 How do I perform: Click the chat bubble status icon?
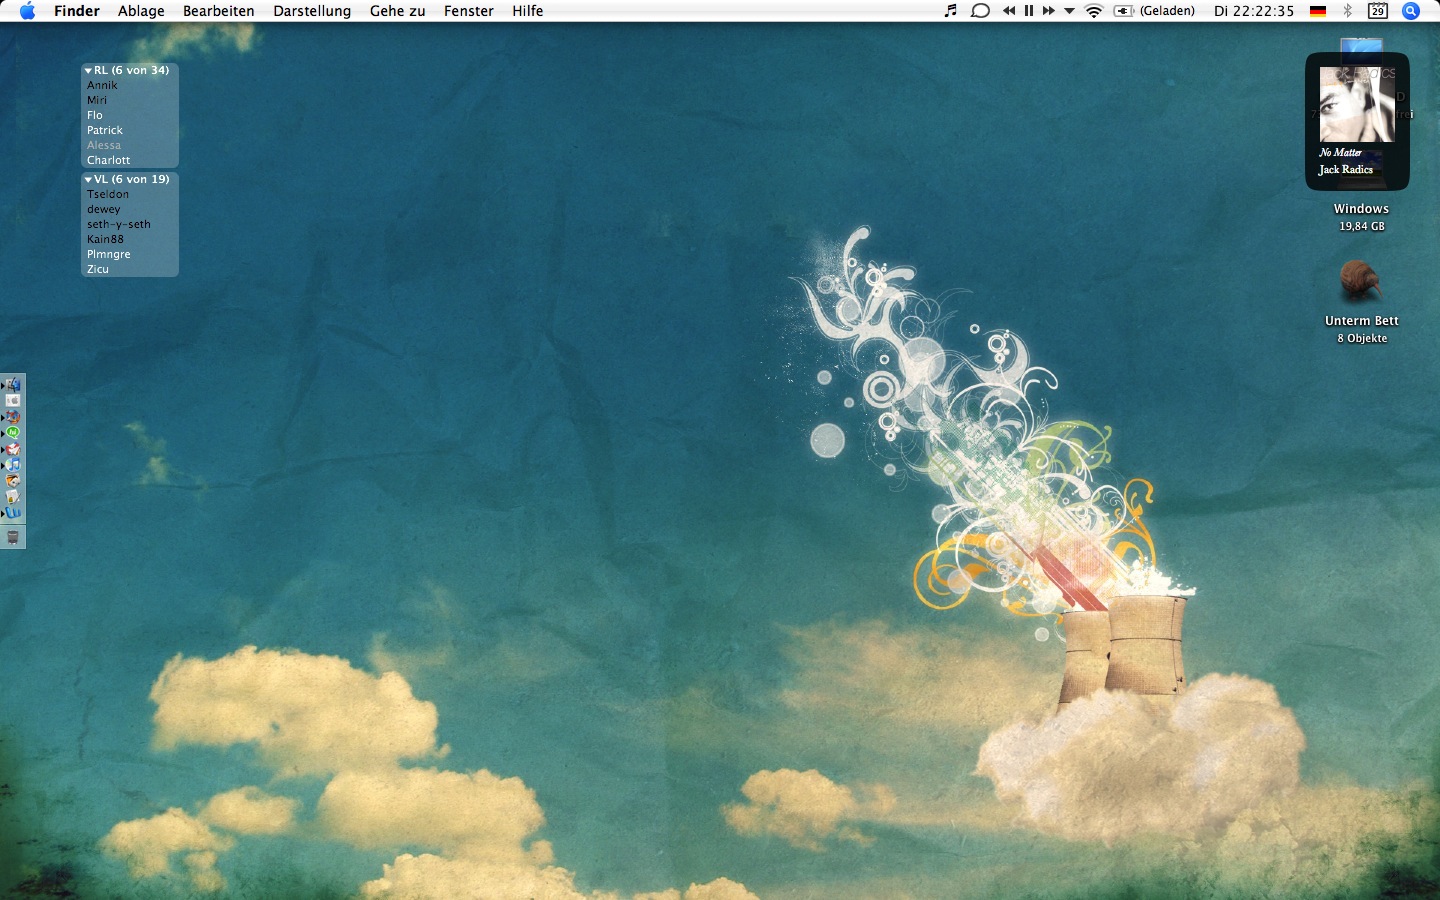981,11
